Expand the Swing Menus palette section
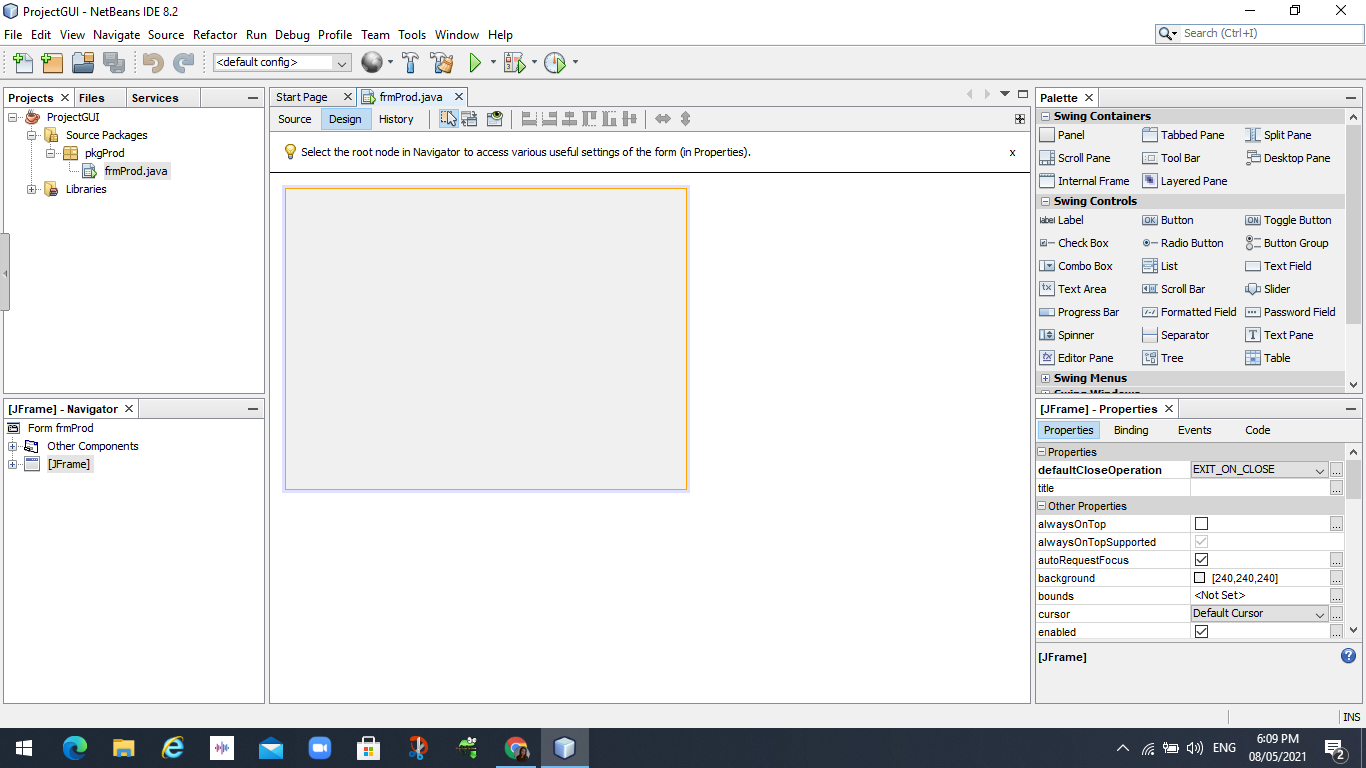Screen dimensions: 1366x768 pyautogui.click(x=1045, y=379)
